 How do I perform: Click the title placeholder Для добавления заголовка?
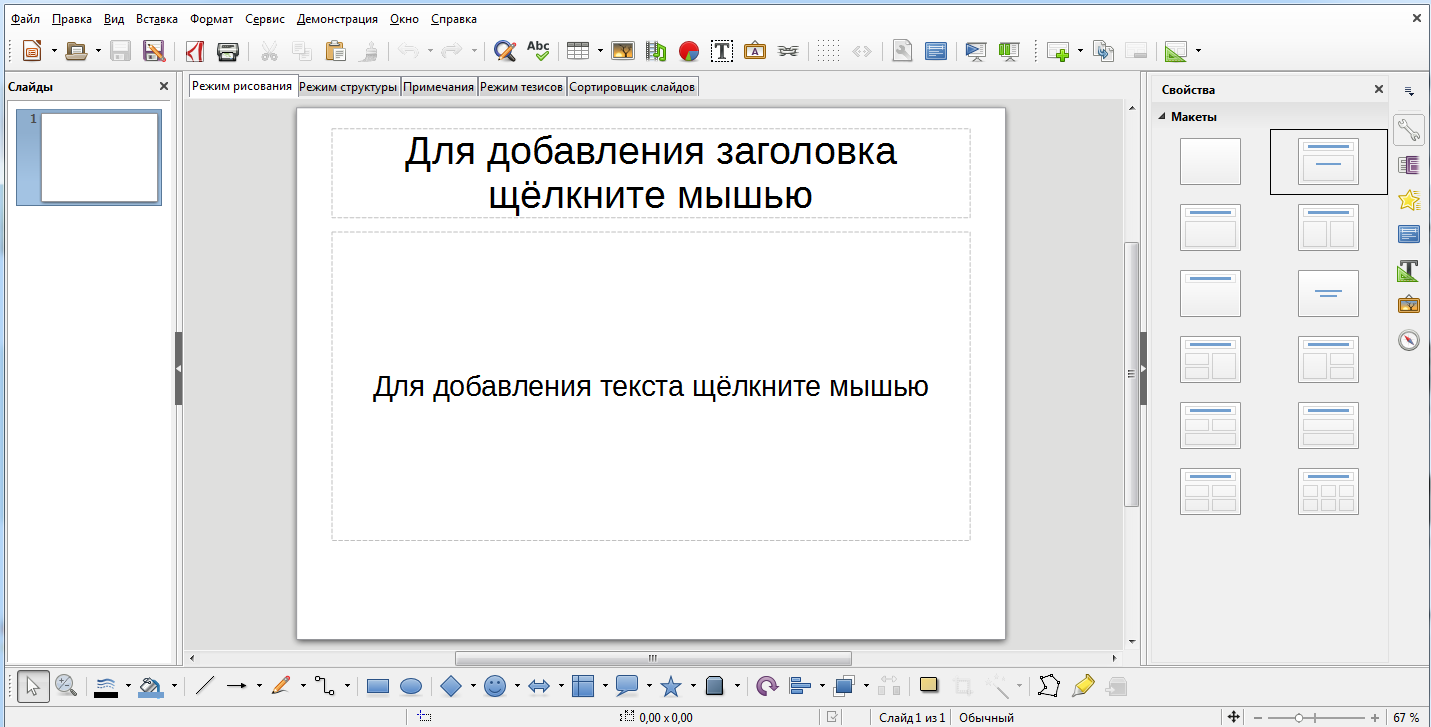tap(651, 172)
